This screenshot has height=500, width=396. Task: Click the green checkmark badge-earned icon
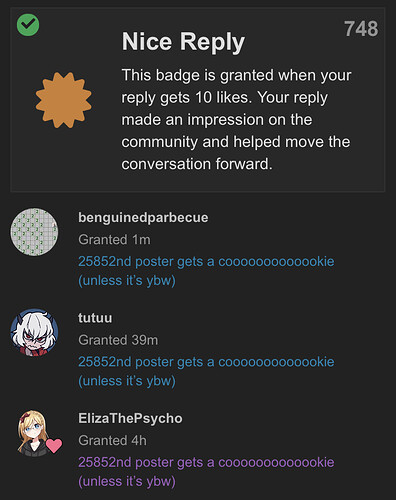(28, 25)
